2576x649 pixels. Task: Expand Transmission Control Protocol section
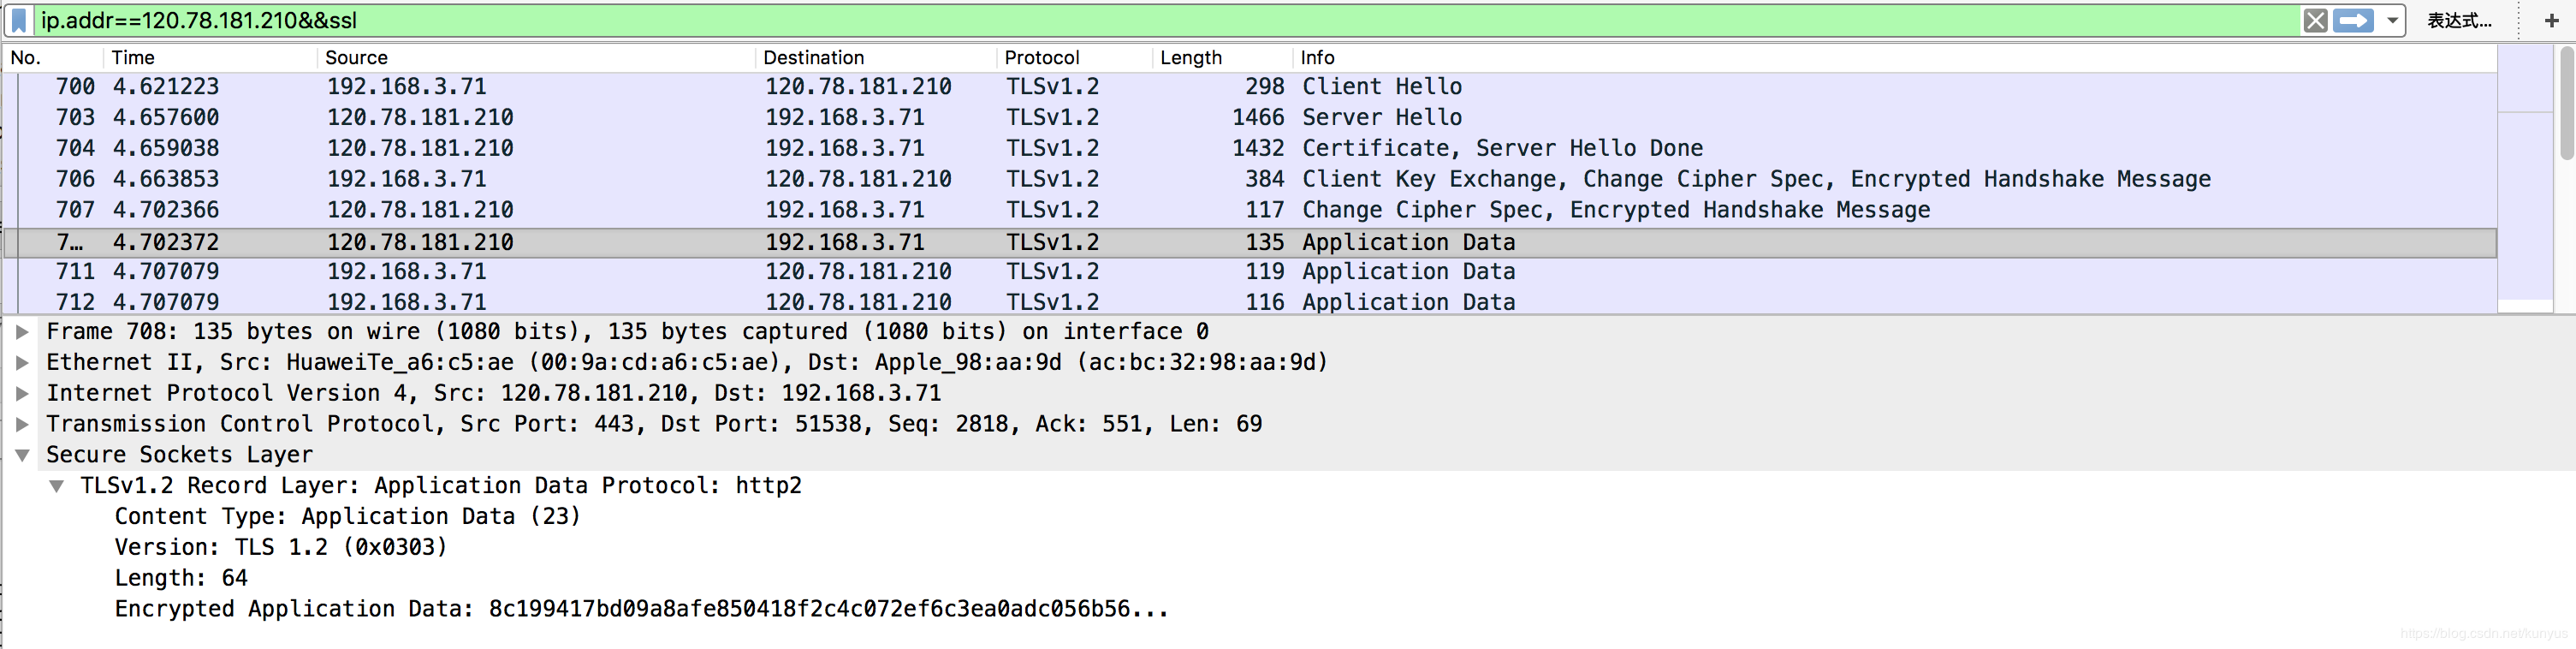click(x=22, y=425)
